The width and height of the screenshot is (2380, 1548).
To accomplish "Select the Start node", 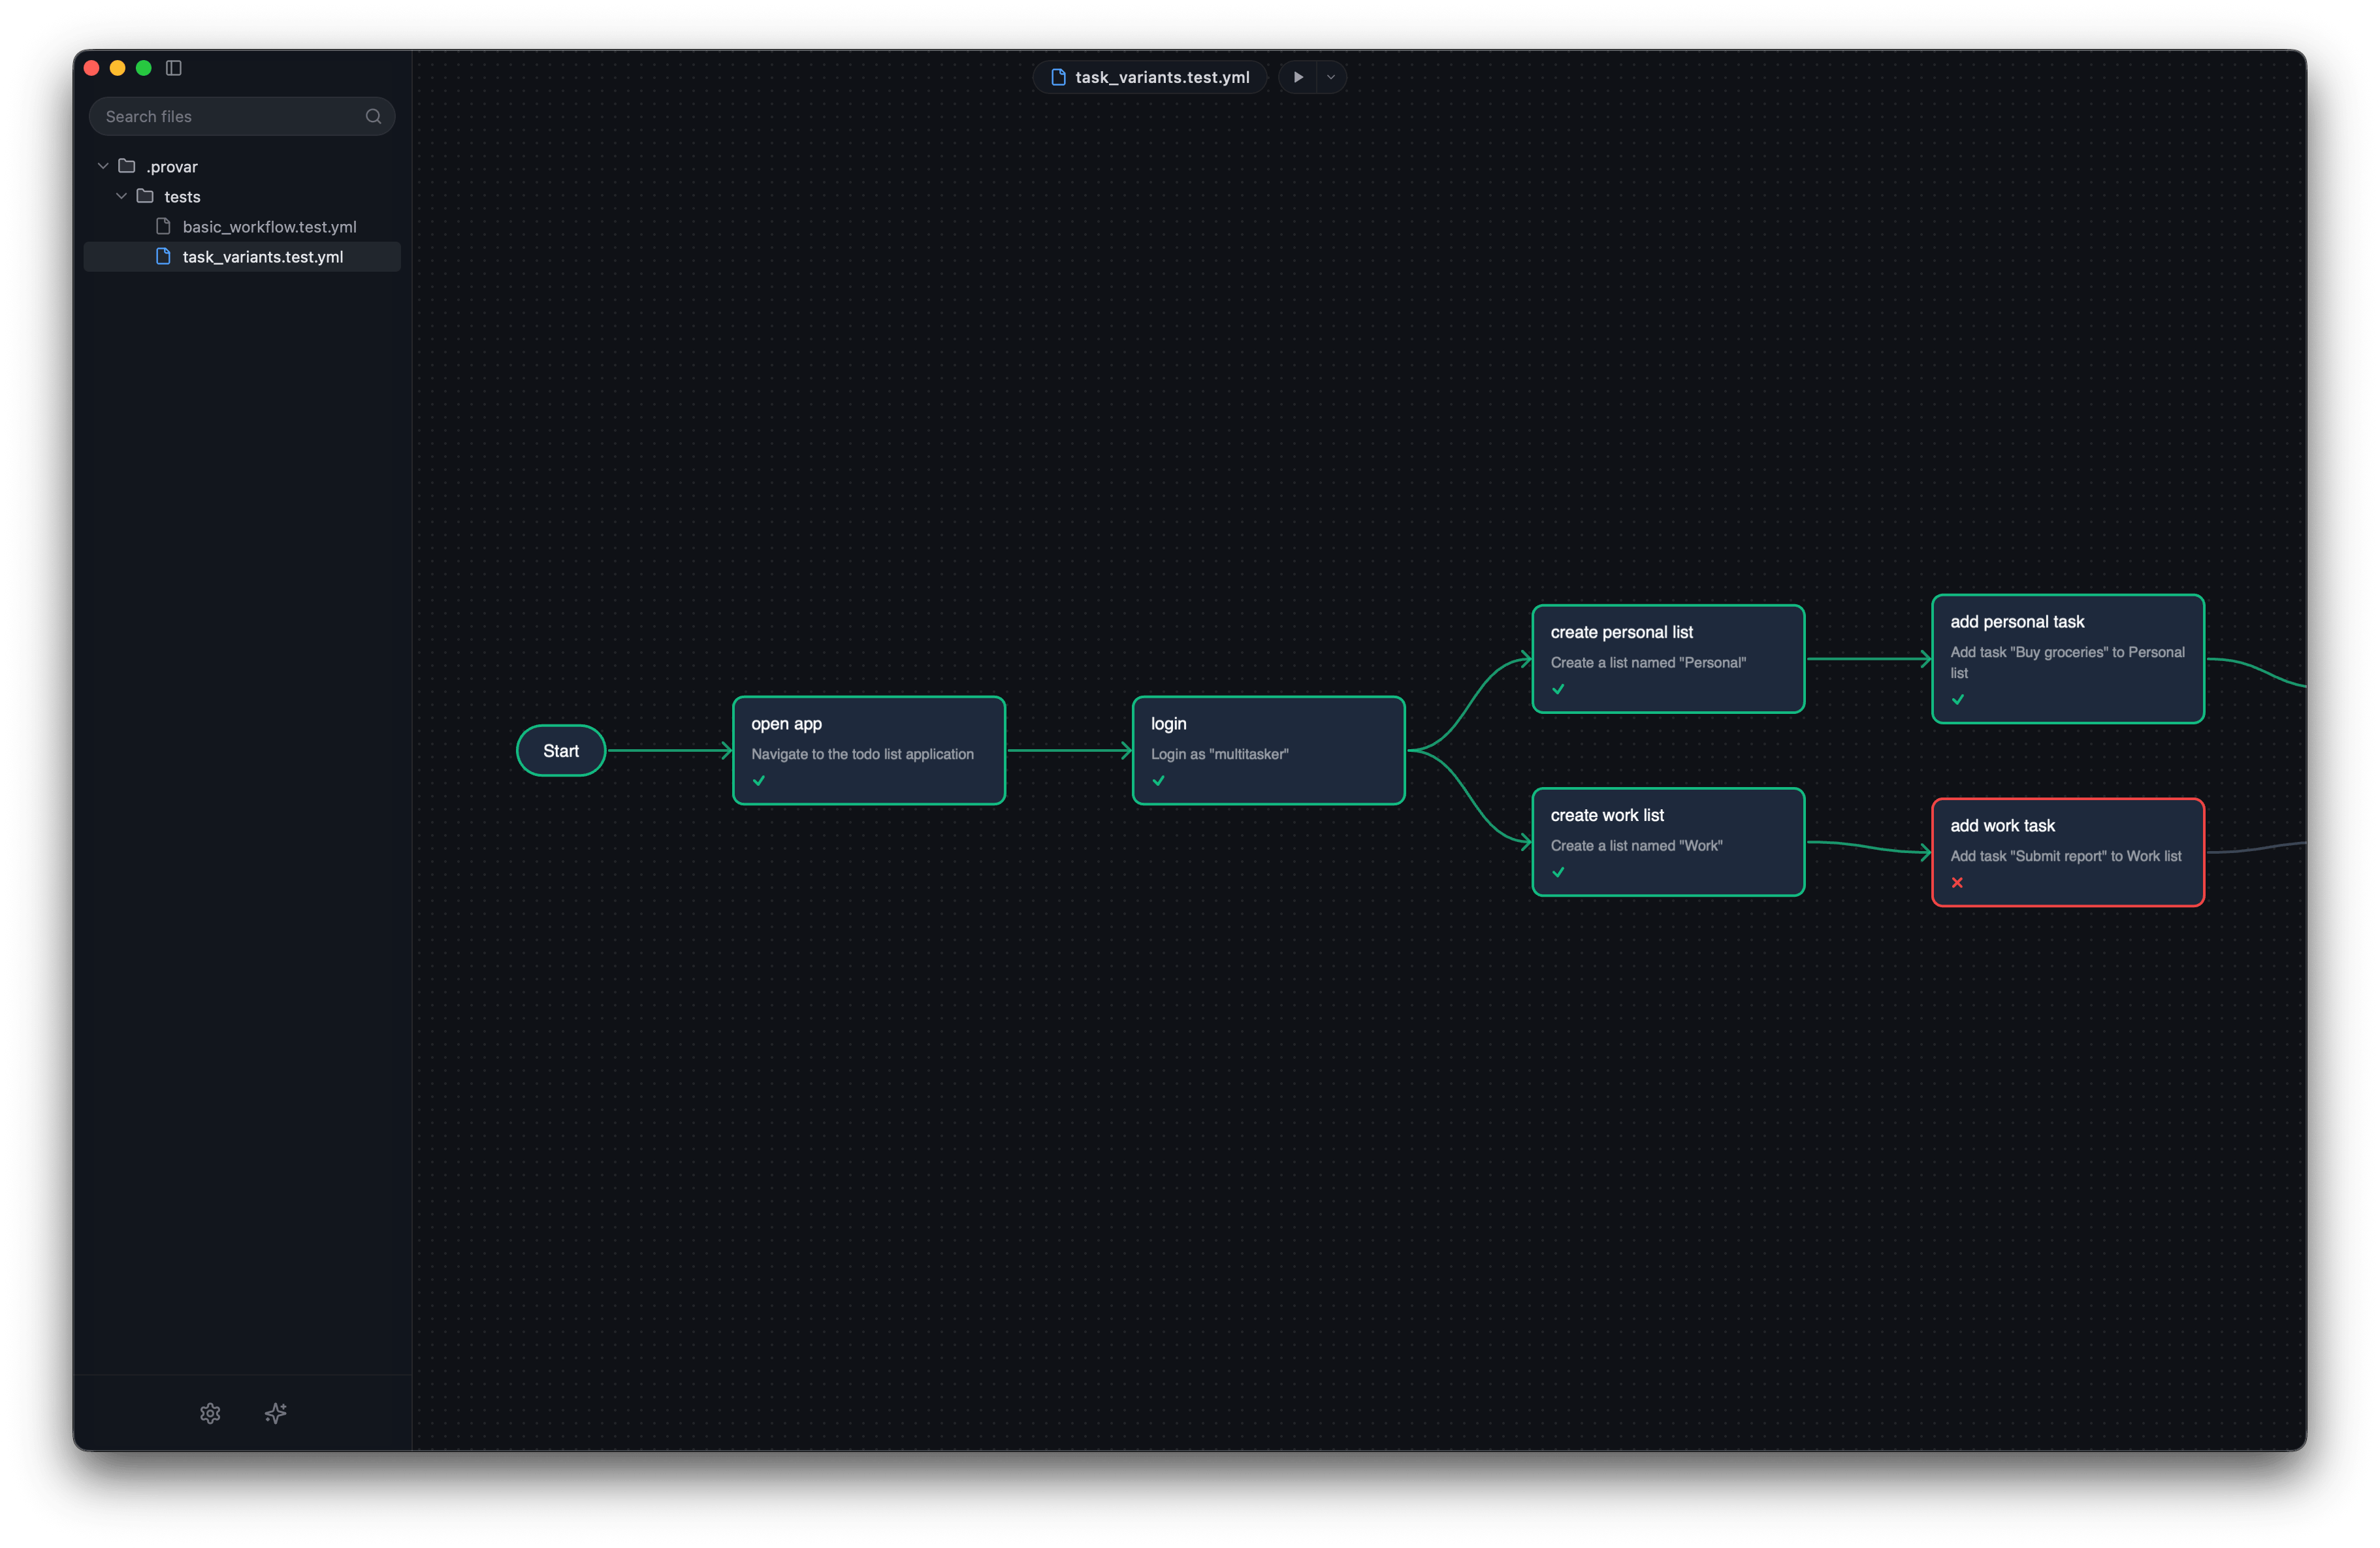I will [x=561, y=750].
